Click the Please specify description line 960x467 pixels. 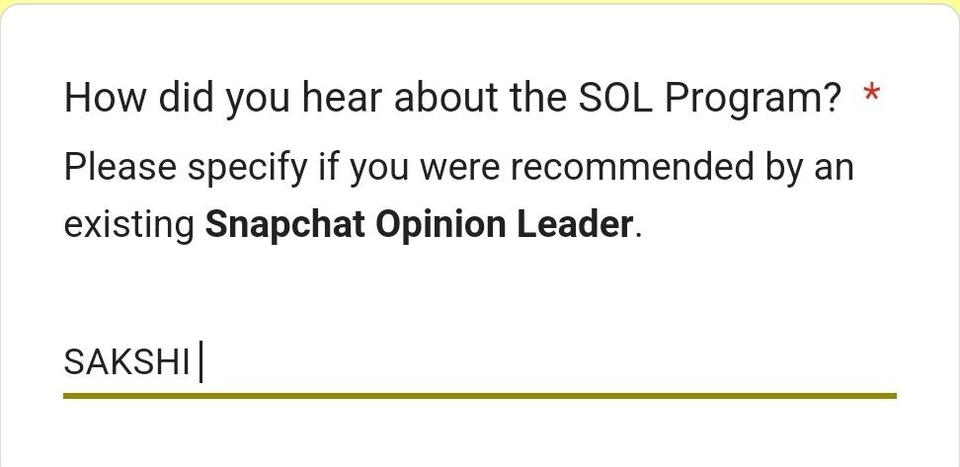[458, 166]
